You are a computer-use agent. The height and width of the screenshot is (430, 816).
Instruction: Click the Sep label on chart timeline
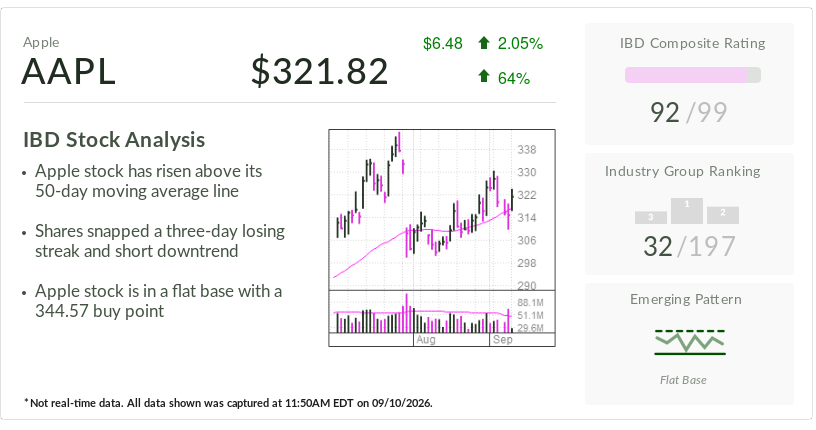tap(503, 340)
